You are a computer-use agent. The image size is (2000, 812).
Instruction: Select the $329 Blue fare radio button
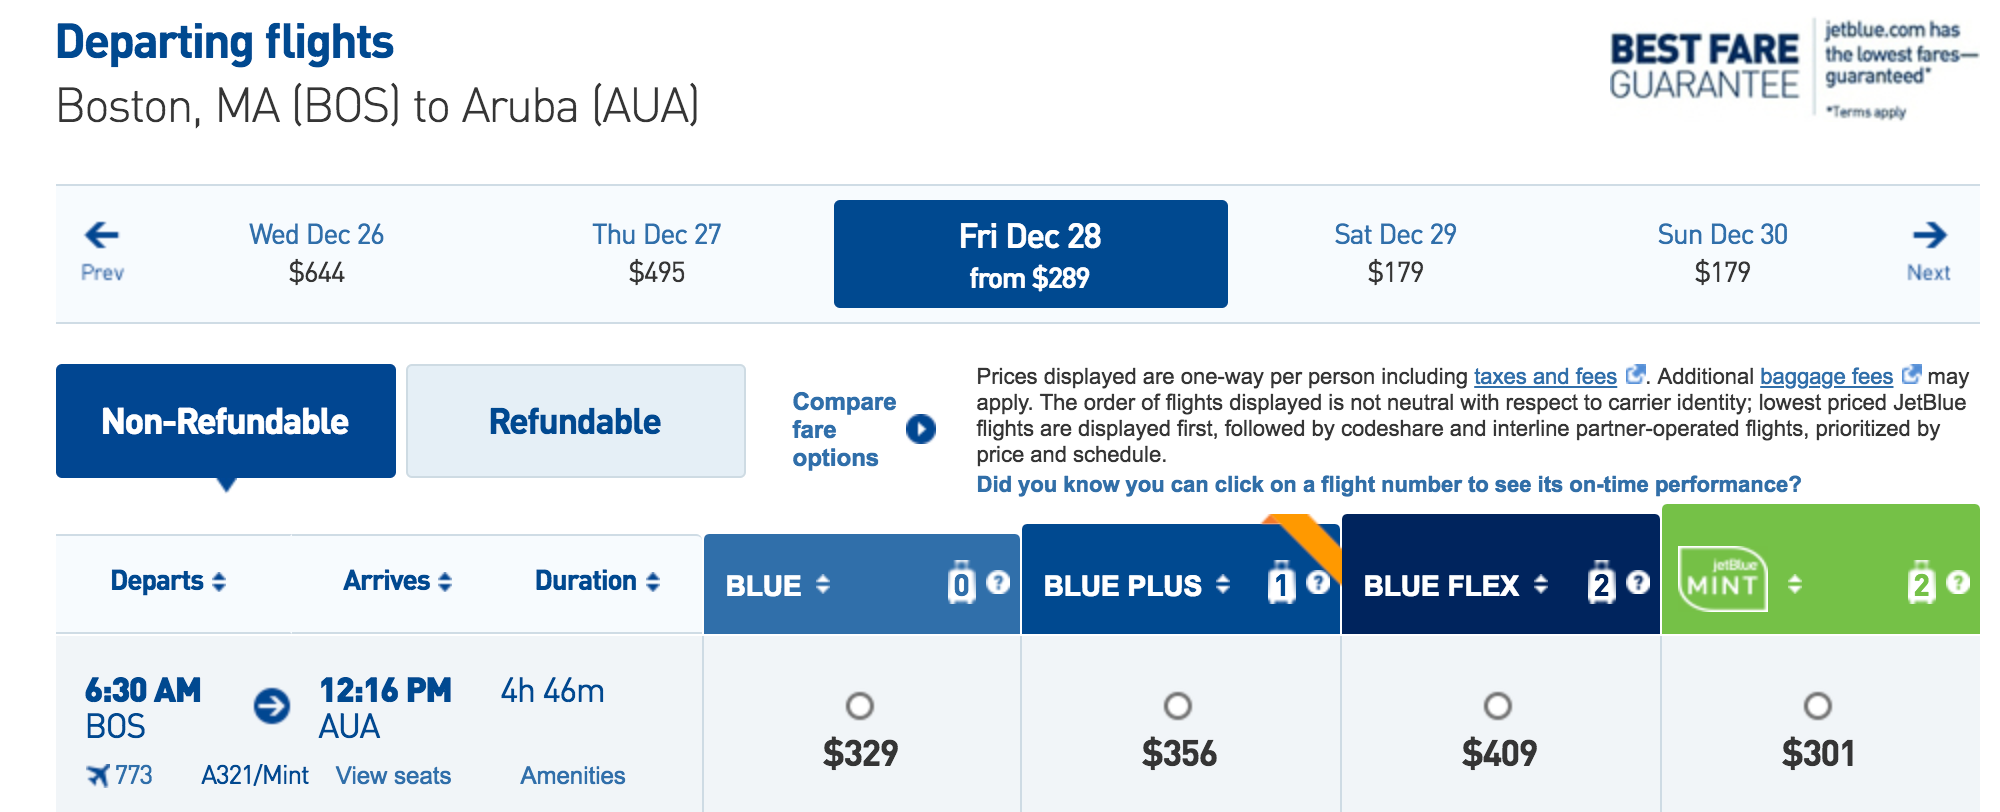point(859,706)
